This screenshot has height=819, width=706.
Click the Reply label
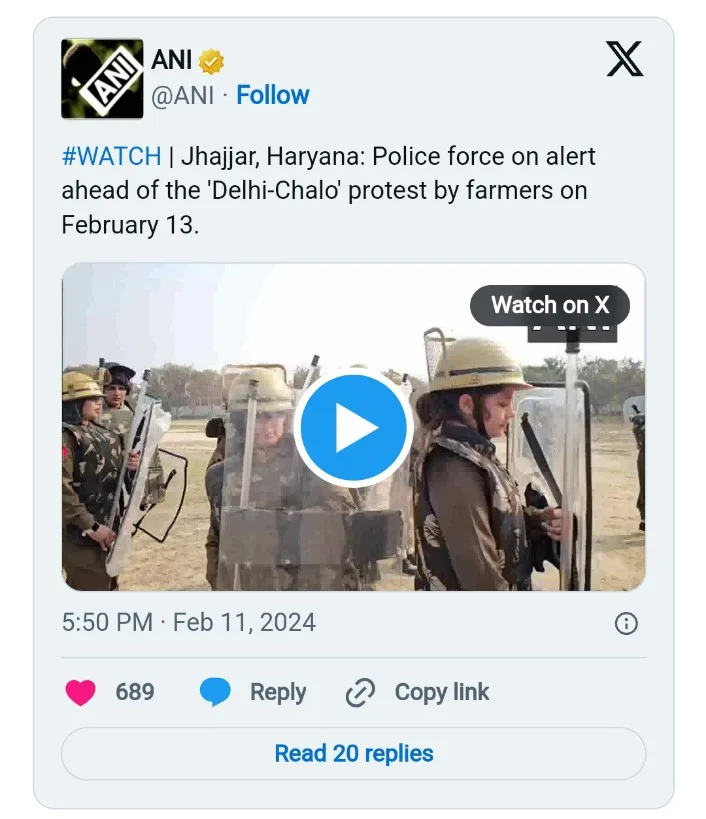point(278,692)
